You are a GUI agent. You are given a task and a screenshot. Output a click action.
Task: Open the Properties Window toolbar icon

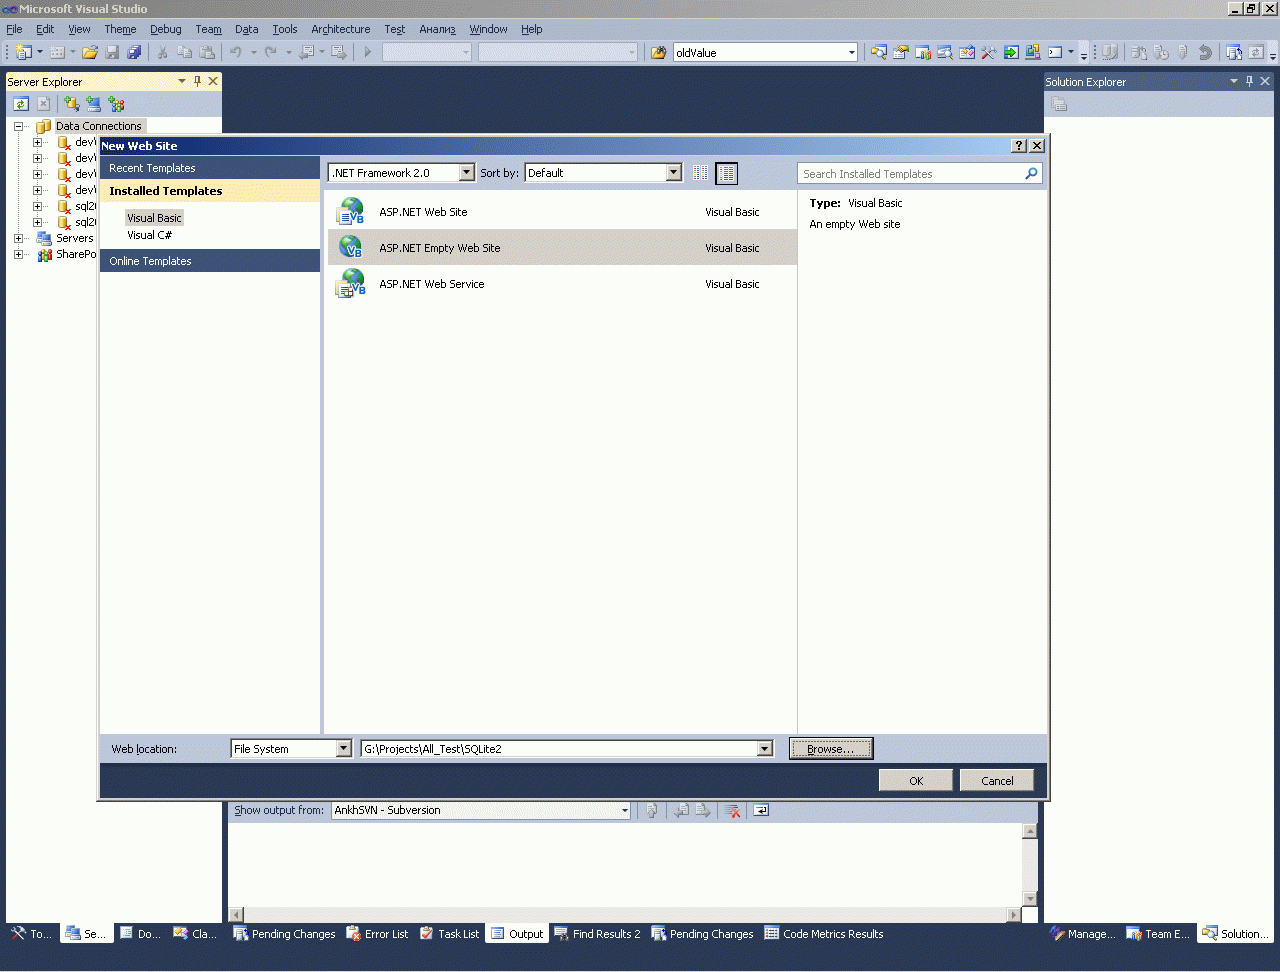901,52
